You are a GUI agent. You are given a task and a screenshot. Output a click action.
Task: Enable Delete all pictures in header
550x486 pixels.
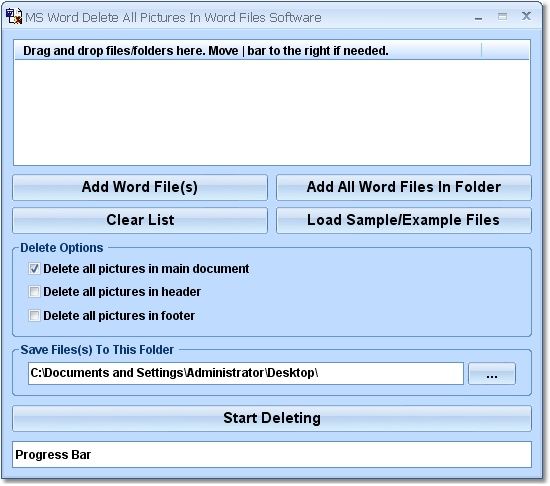(34, 292)
